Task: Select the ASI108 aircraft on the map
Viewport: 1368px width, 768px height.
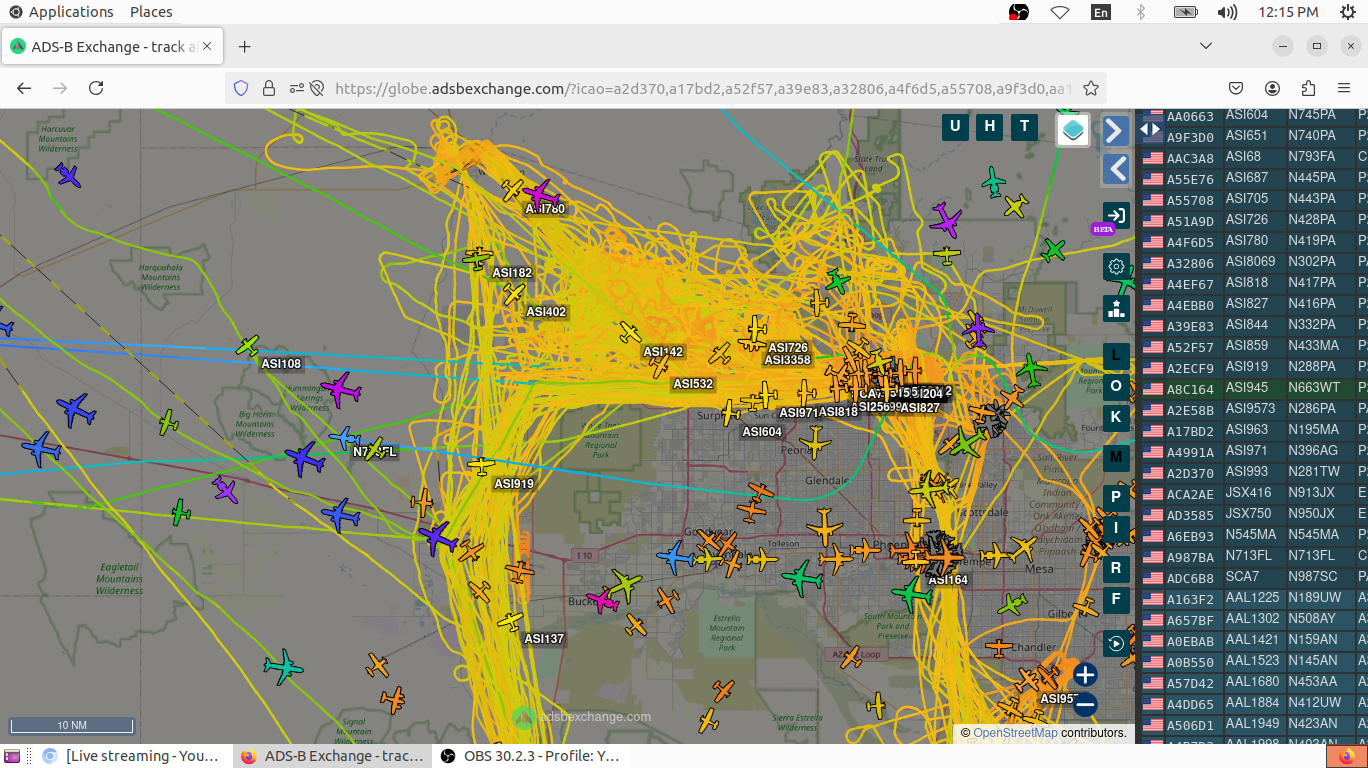Action: (x=248, y=346)
